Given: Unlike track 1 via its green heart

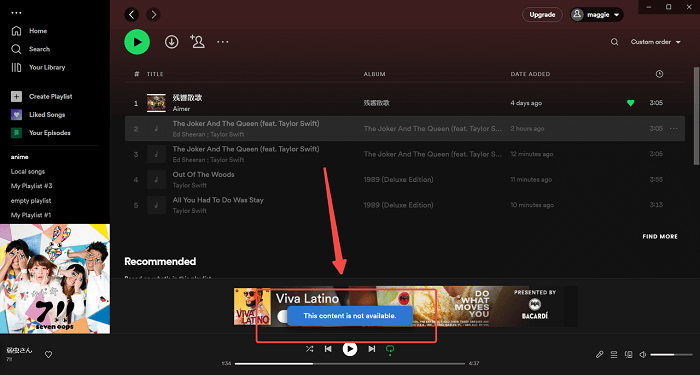Looking at the screenshot, I should coord(630,103).
